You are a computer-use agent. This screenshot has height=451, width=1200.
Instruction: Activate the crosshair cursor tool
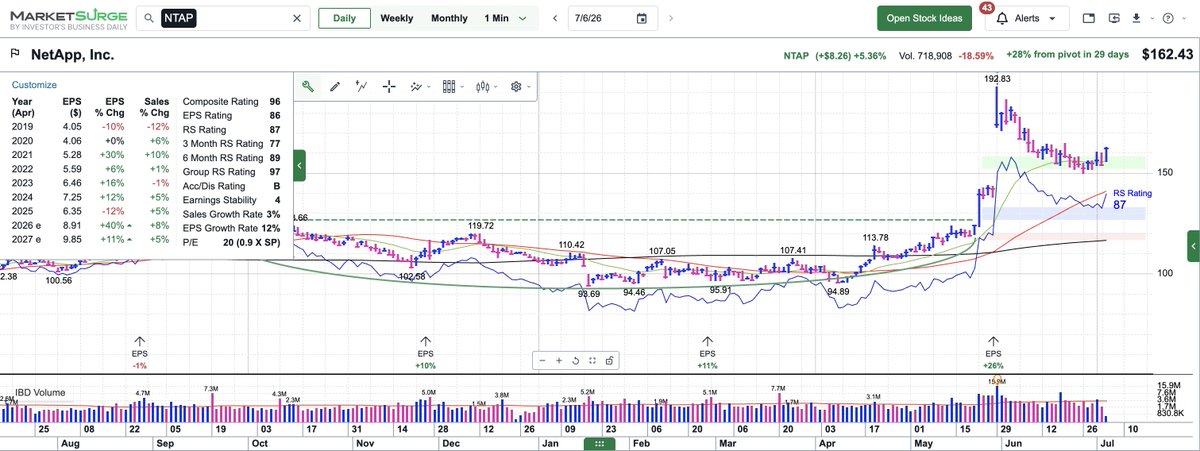pos(389,87)
